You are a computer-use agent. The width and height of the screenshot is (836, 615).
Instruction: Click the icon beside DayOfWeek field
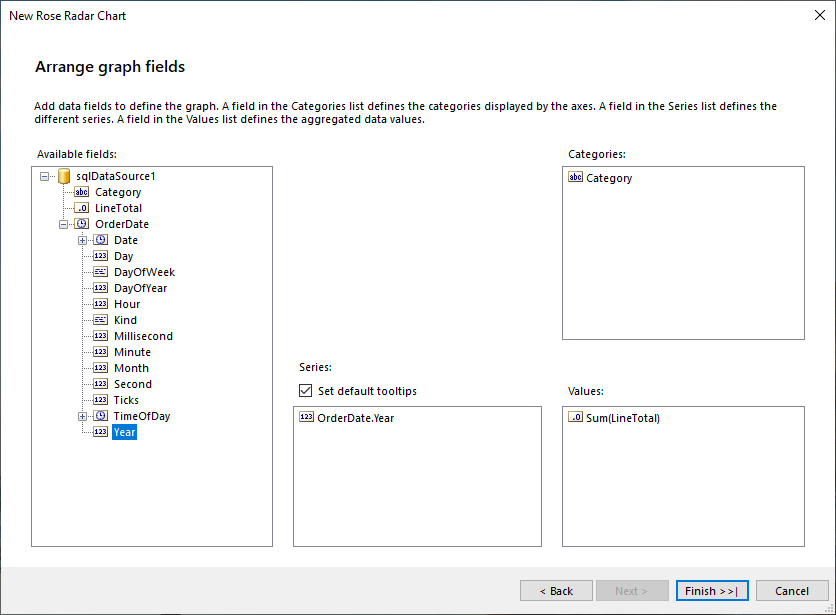pos(99,271)
